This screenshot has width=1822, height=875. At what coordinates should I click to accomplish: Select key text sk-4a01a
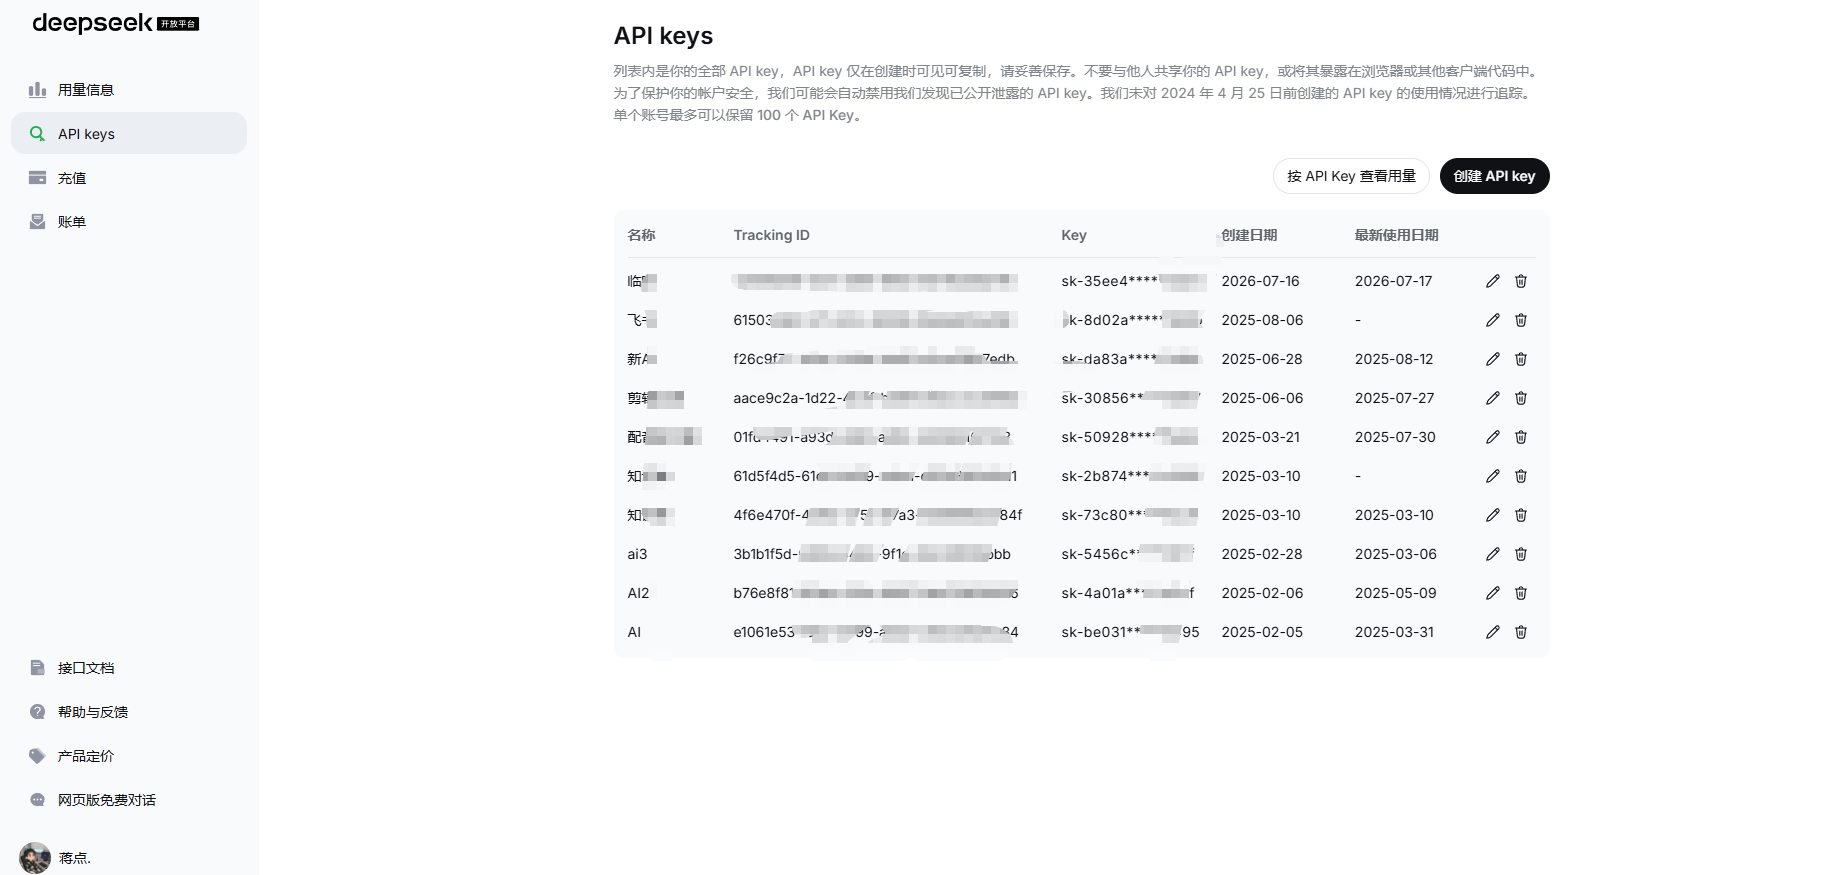pyautogui.click(x=1128, y=593)
